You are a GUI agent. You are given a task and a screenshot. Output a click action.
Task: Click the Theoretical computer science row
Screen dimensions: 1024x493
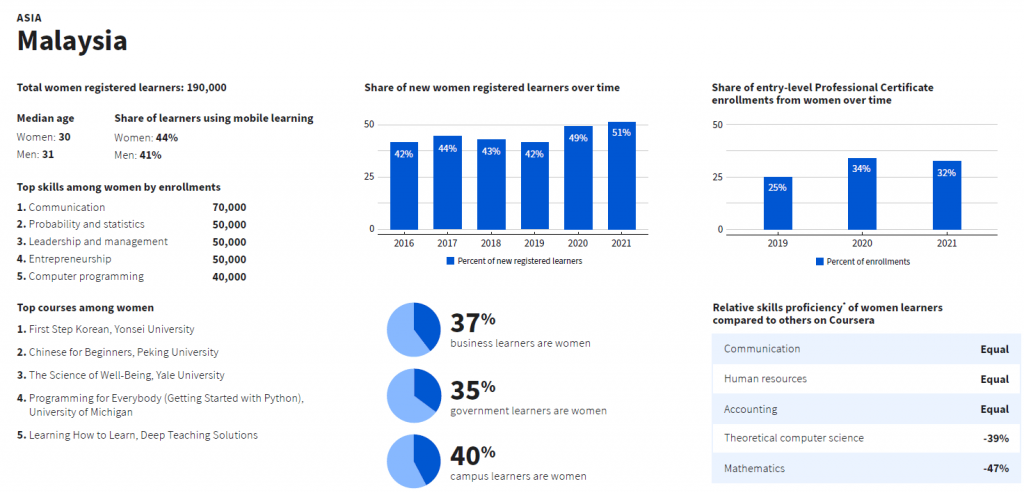(866, 438)
